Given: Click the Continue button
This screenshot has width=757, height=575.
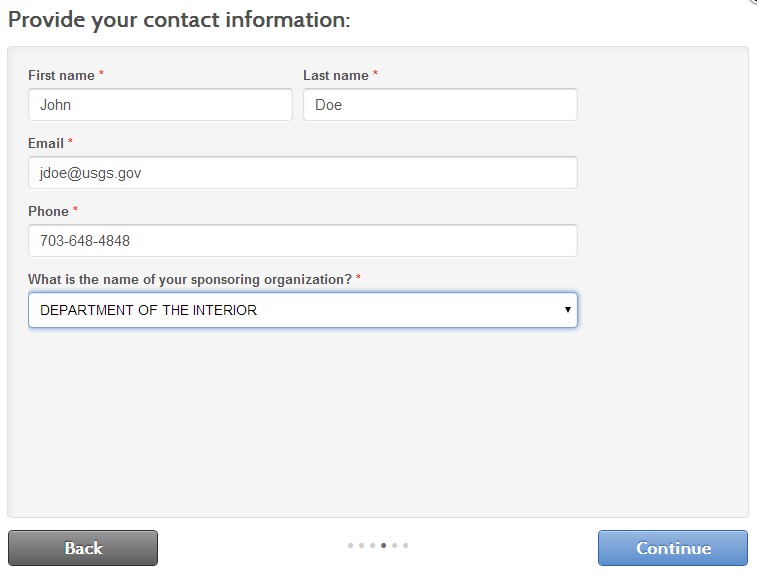Looking at the screenshot, I should point(673,548).
